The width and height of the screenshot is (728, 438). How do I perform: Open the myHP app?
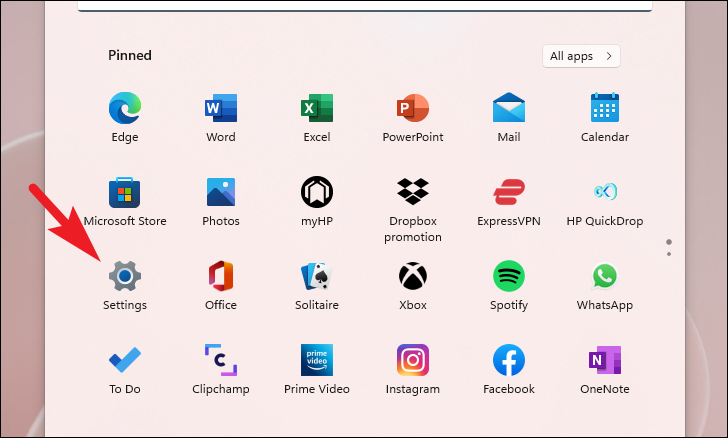[x=317, y=192]
